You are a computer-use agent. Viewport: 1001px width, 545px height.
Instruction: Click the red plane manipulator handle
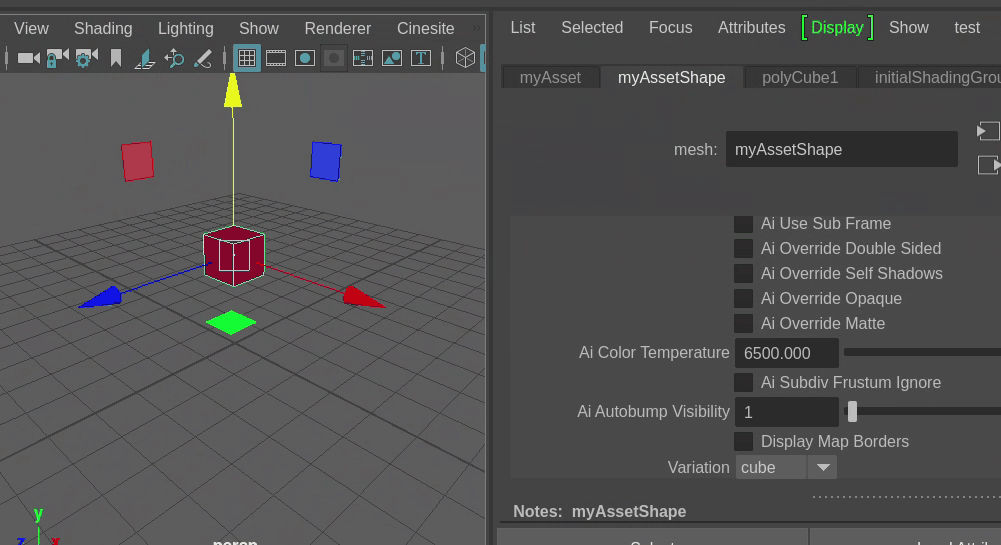coord(137,161)
